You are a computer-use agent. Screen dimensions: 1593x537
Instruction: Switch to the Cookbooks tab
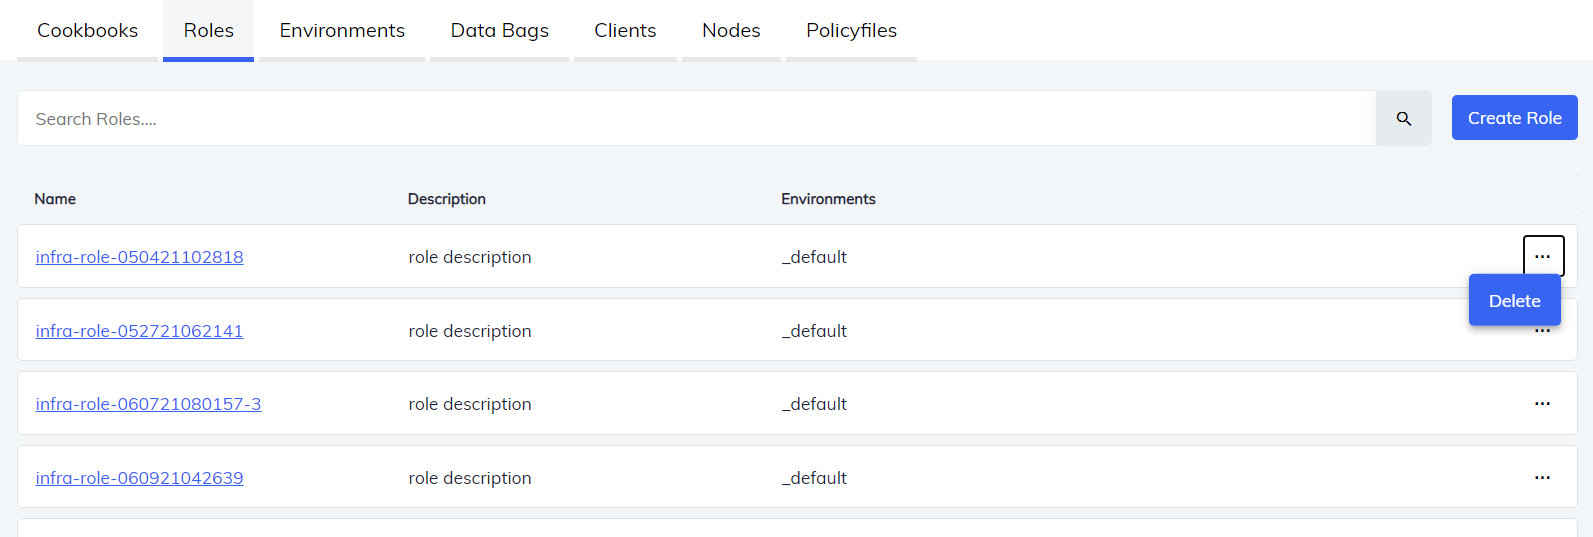tap(88, 31)
